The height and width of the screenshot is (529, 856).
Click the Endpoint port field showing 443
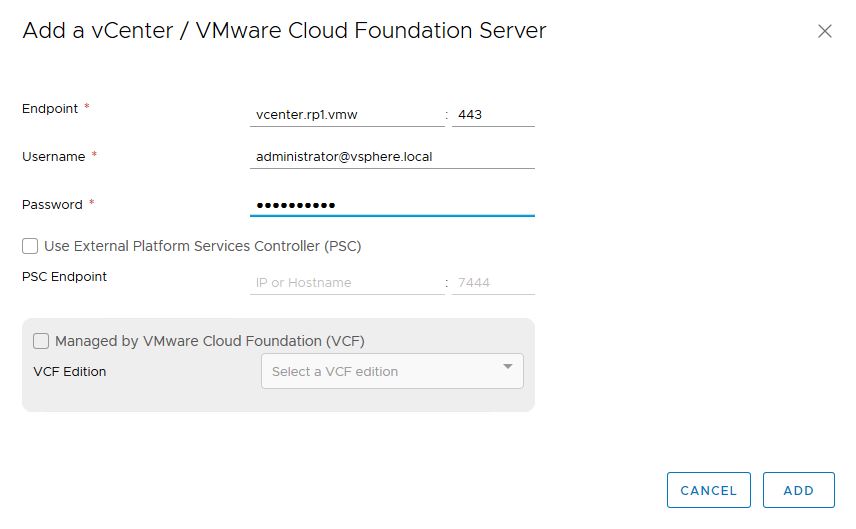point(492,115)
